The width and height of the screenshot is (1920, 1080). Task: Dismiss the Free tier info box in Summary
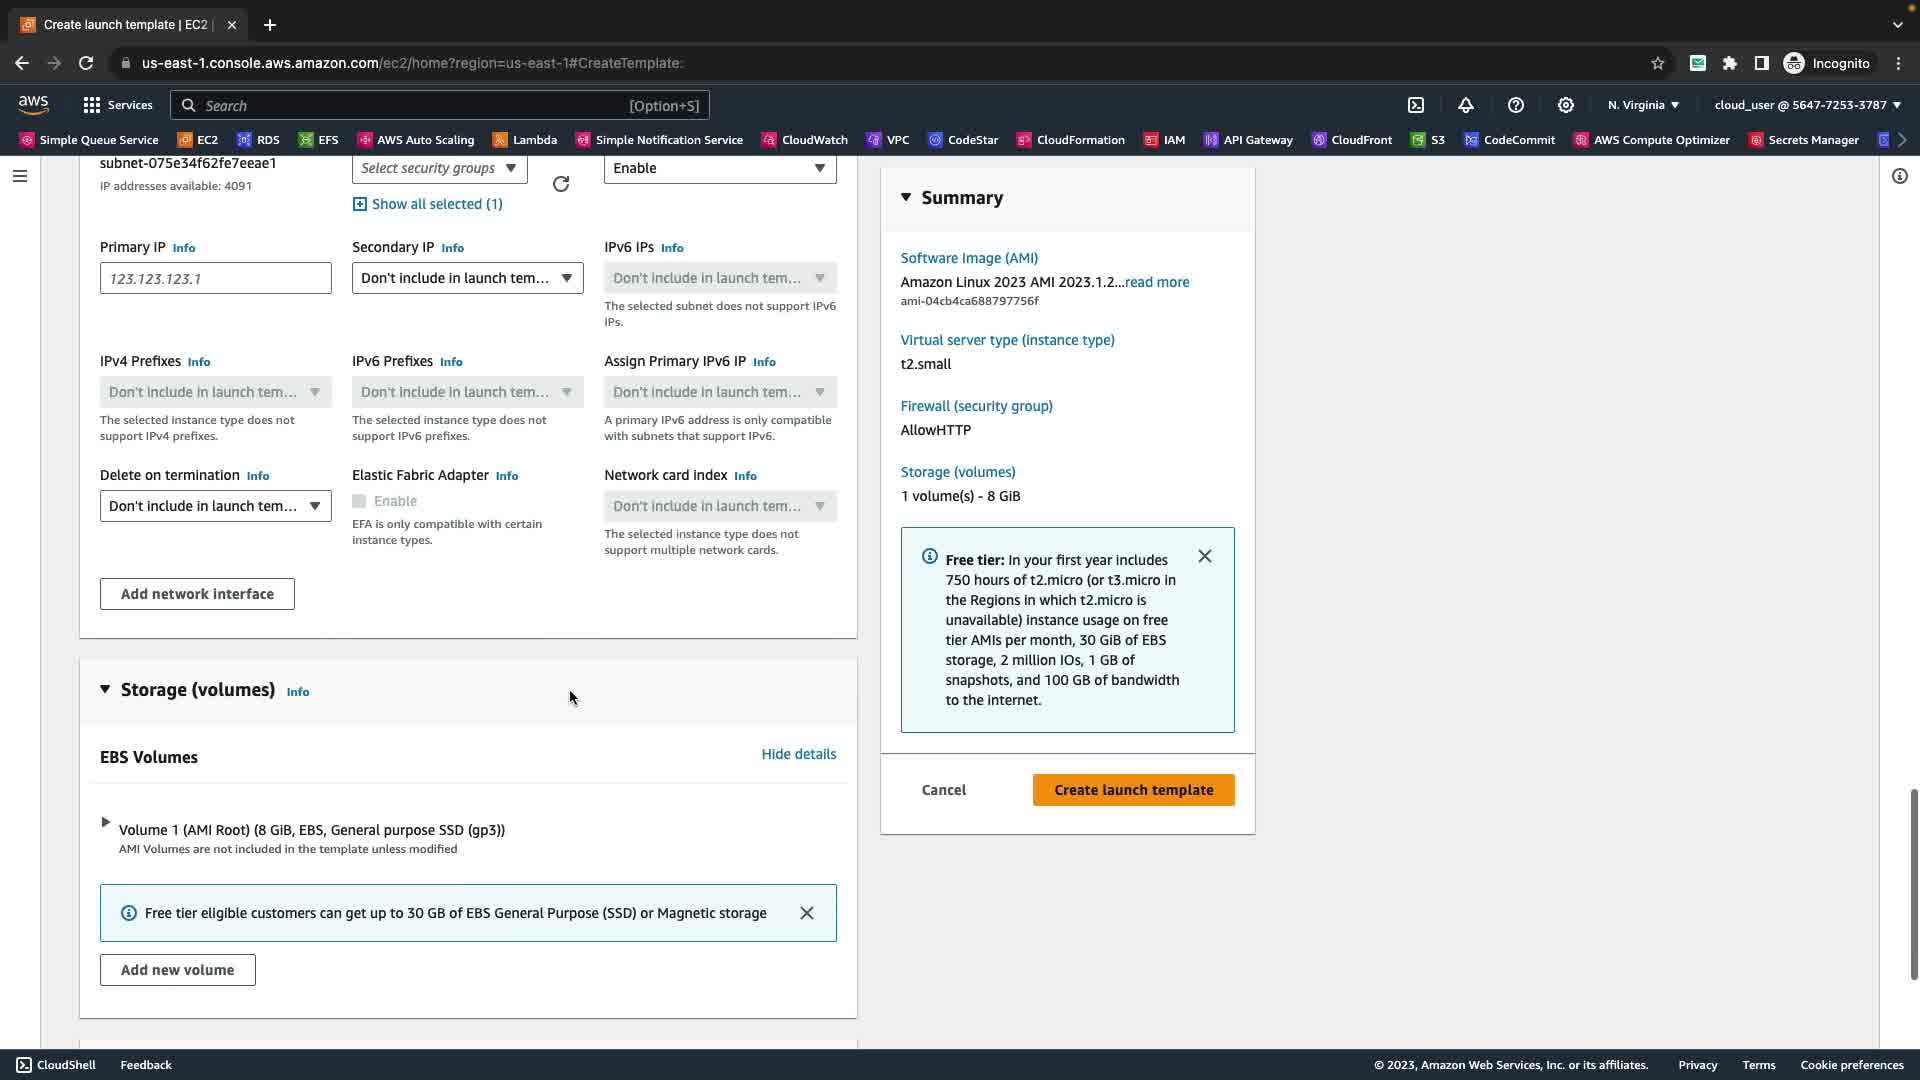click(x=1205, y=557)
